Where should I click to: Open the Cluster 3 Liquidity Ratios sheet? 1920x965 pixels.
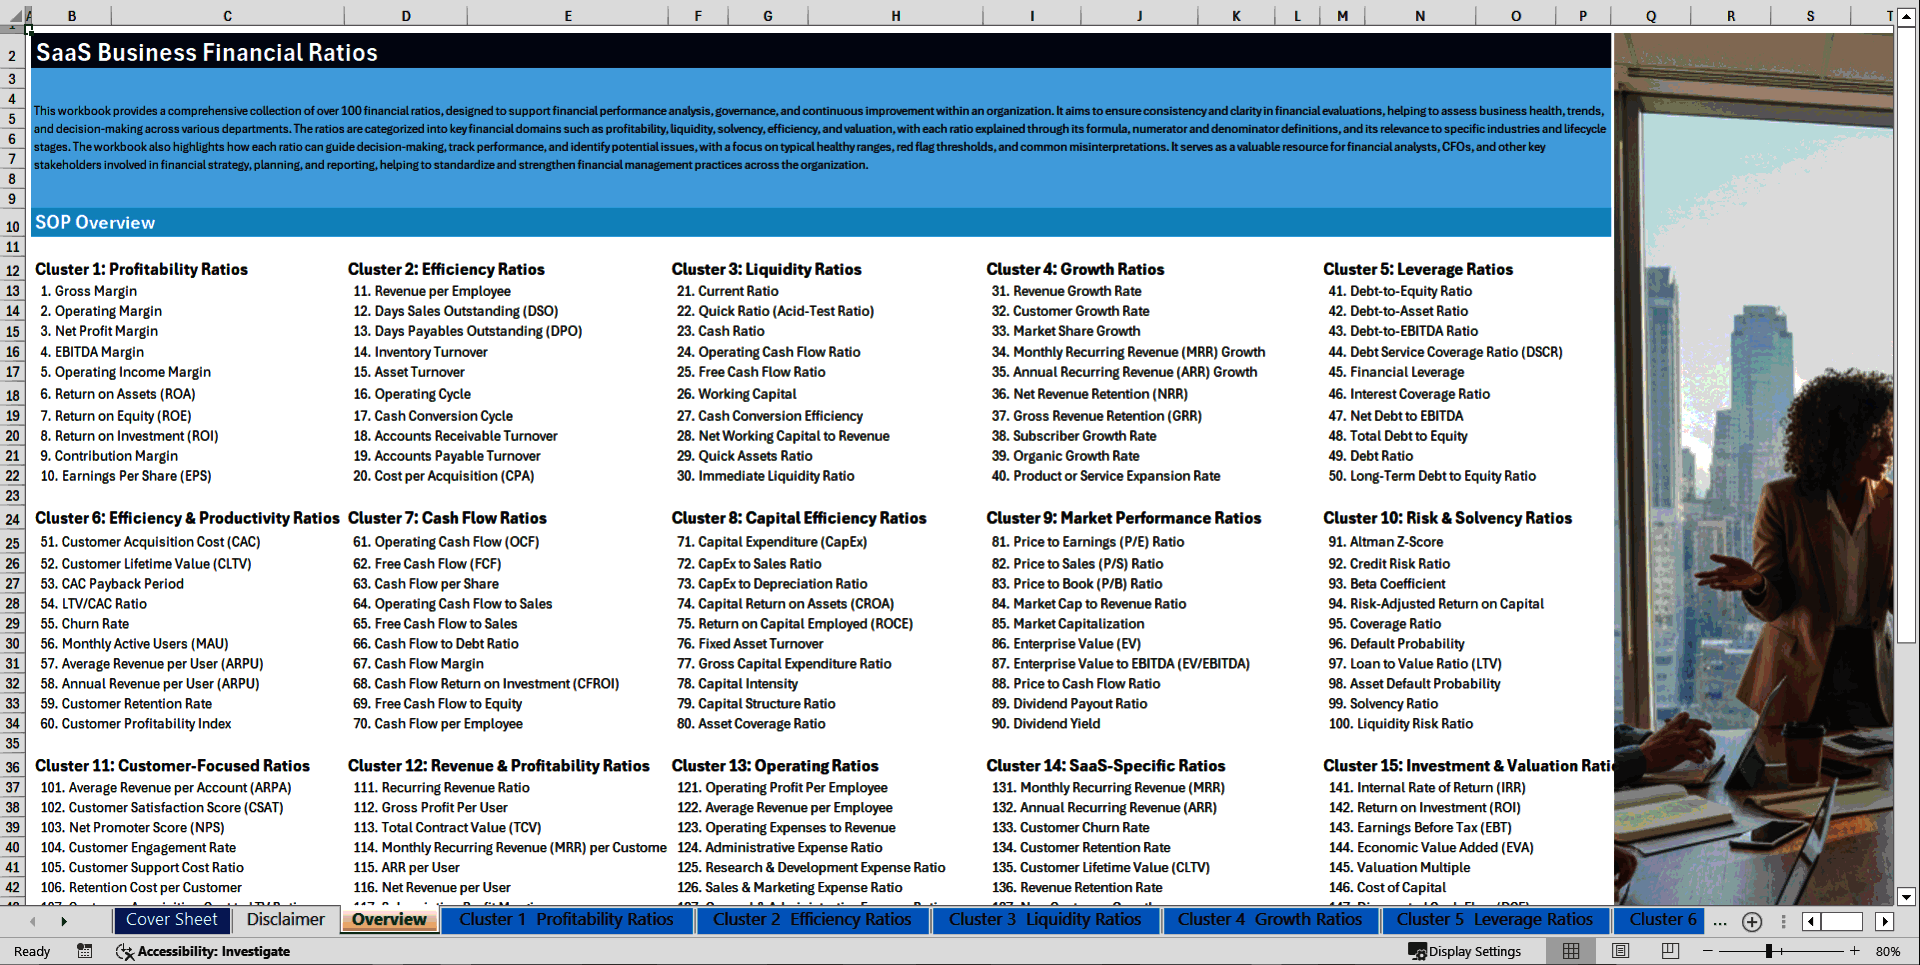point(1046,919)
